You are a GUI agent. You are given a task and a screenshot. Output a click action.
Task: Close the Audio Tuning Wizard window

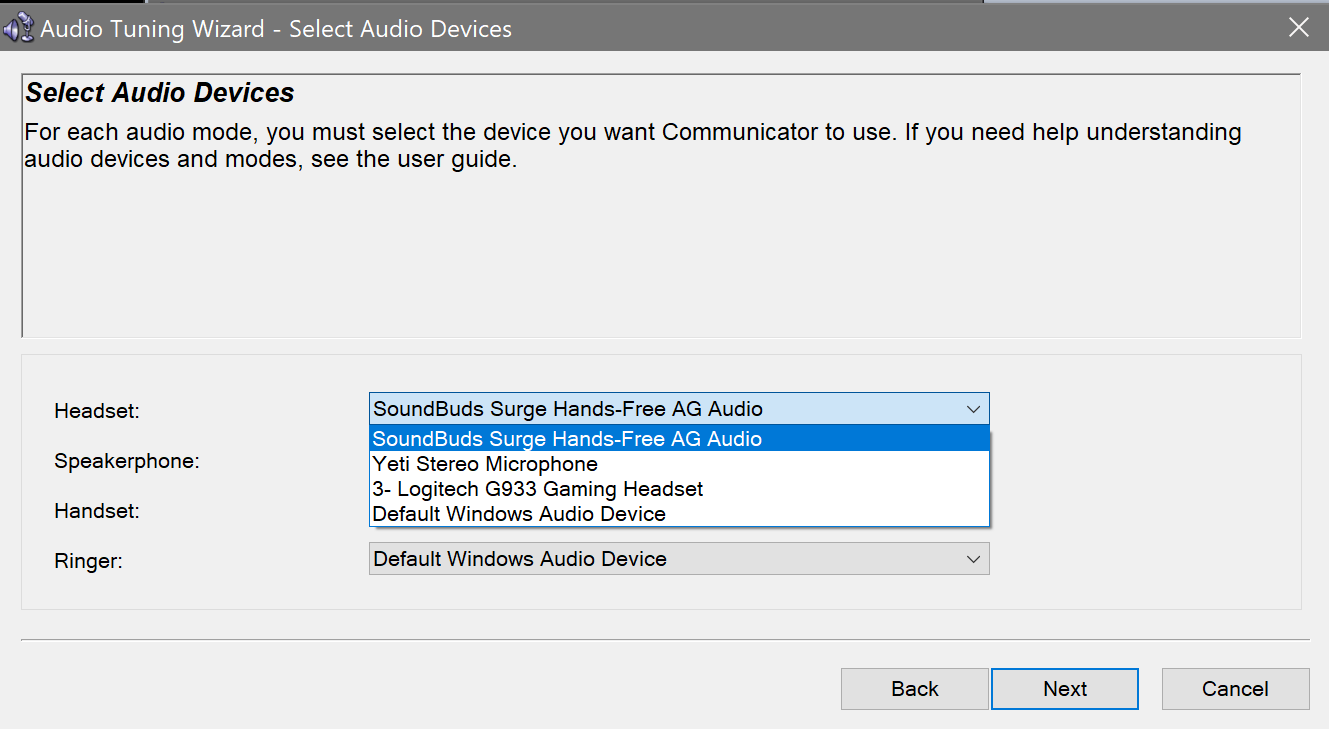(1298, 27)
